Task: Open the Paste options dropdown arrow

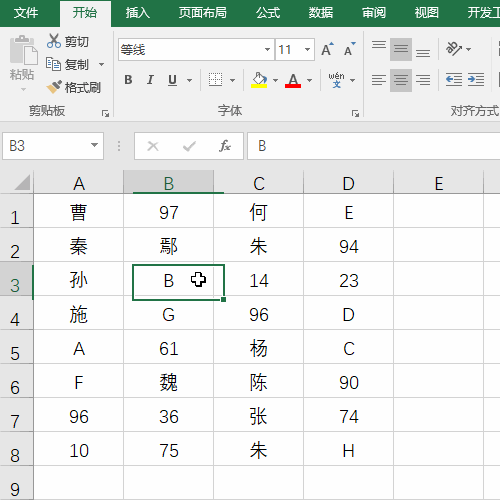Action: (23, 89)
